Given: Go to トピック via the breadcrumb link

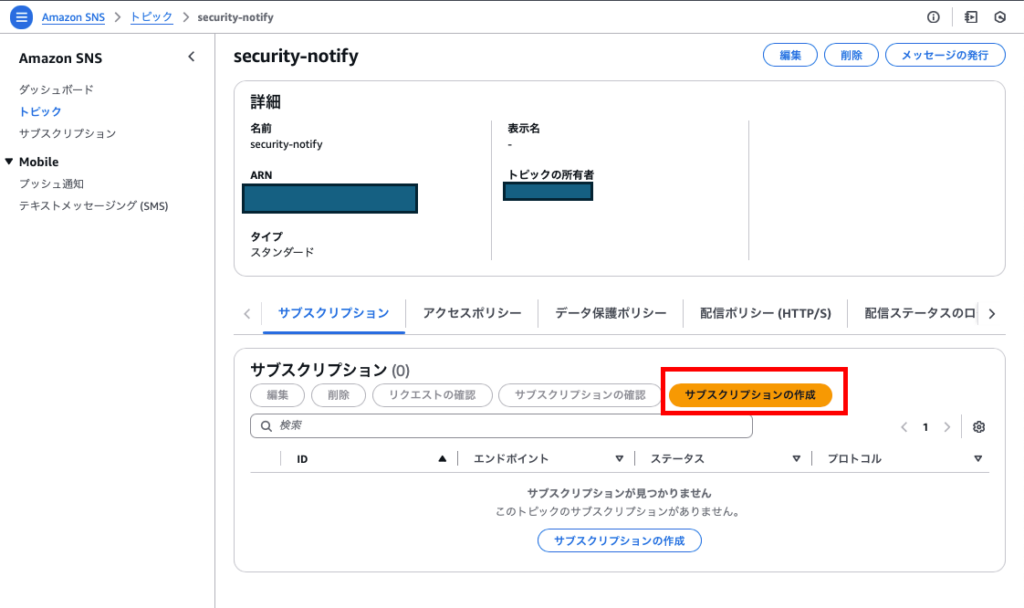Looking at the screenshot, I should (150, 16).
